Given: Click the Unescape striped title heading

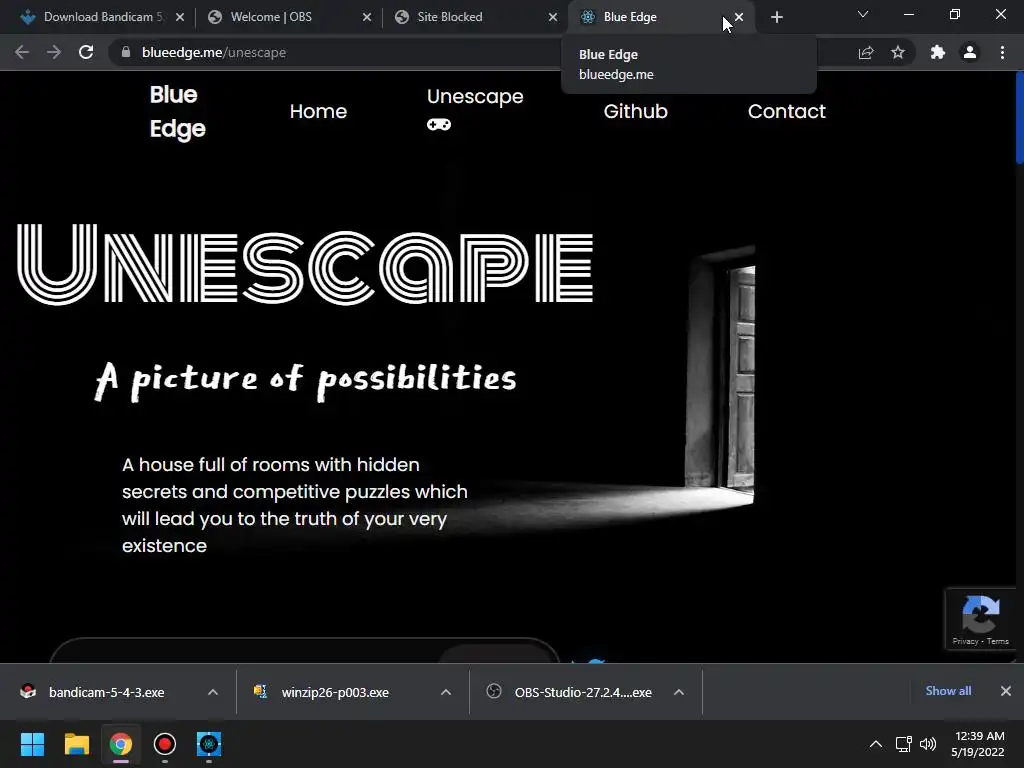Looking at the screenshot, I should [x=305, y=264].
